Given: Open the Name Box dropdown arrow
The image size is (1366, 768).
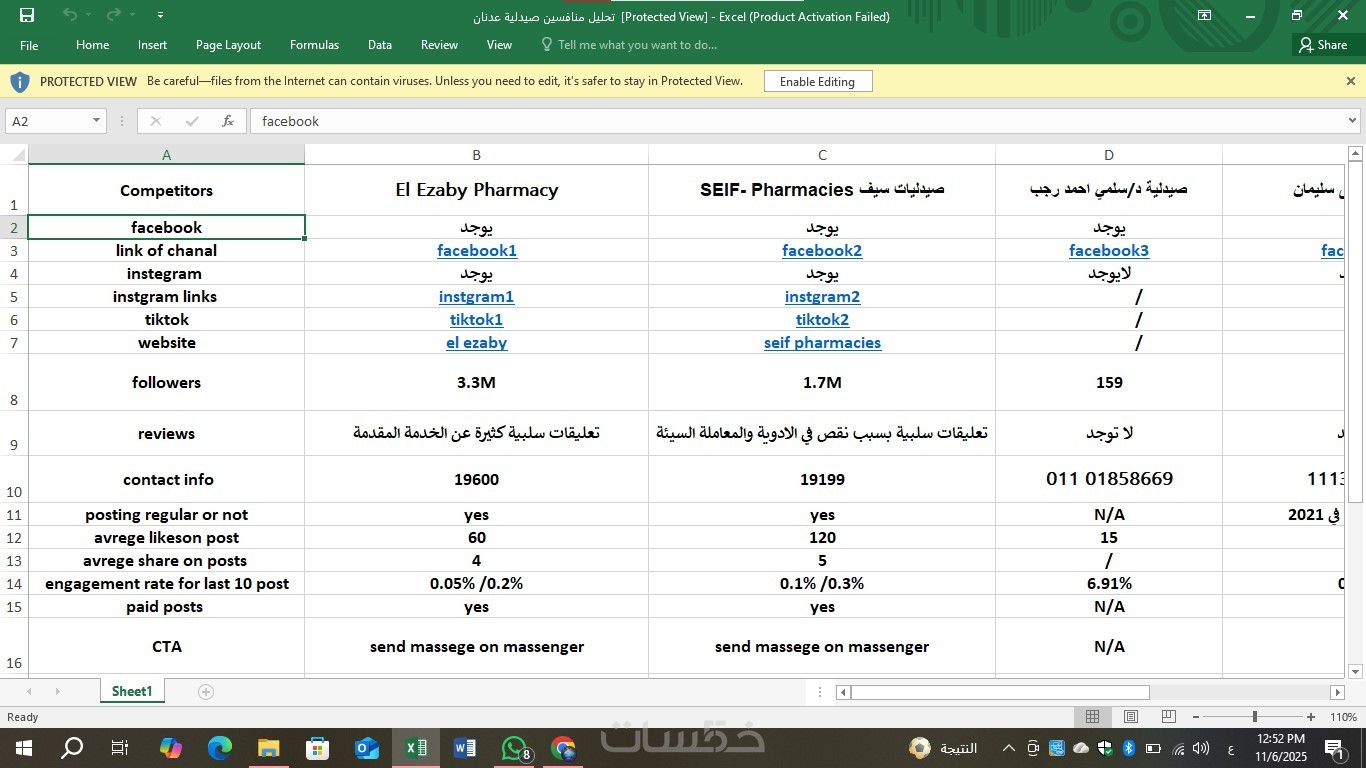Looking at the screenshot, I should 96,121.
